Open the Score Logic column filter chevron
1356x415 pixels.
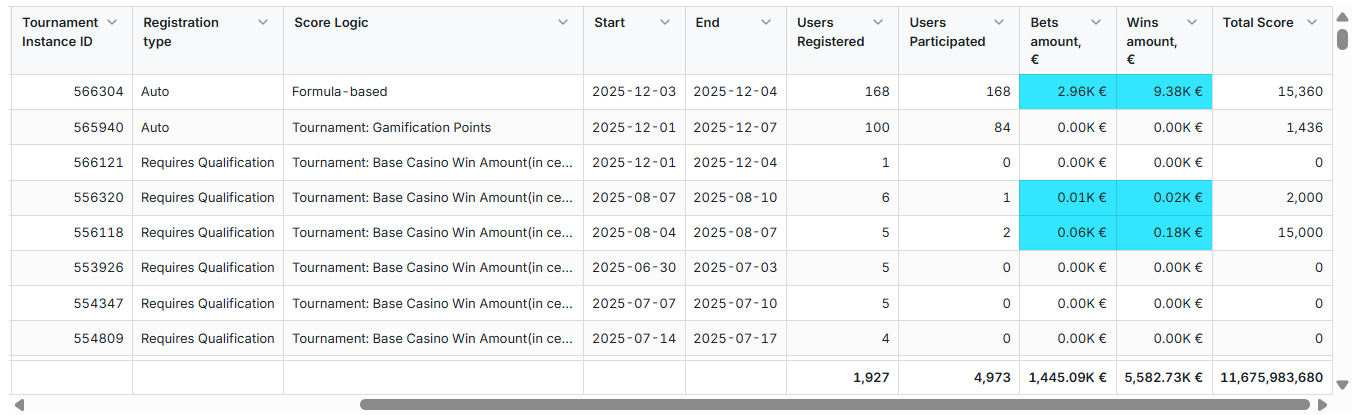pyautogui.click(x=564, y=22)
